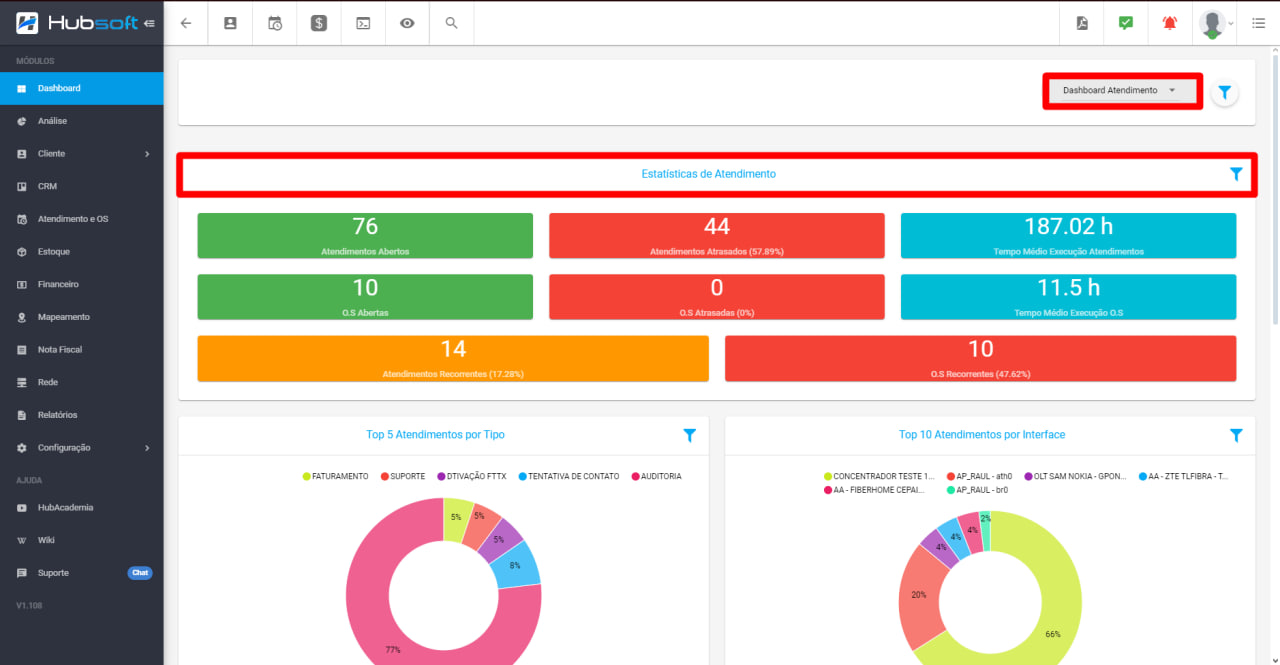Open the Mapeamento module
Screen dimensions: 1280x665
point(81,317)
